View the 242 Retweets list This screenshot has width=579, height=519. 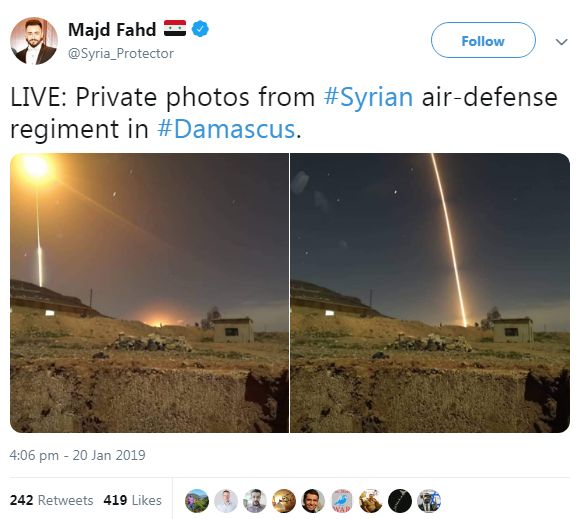pos(51,500)
